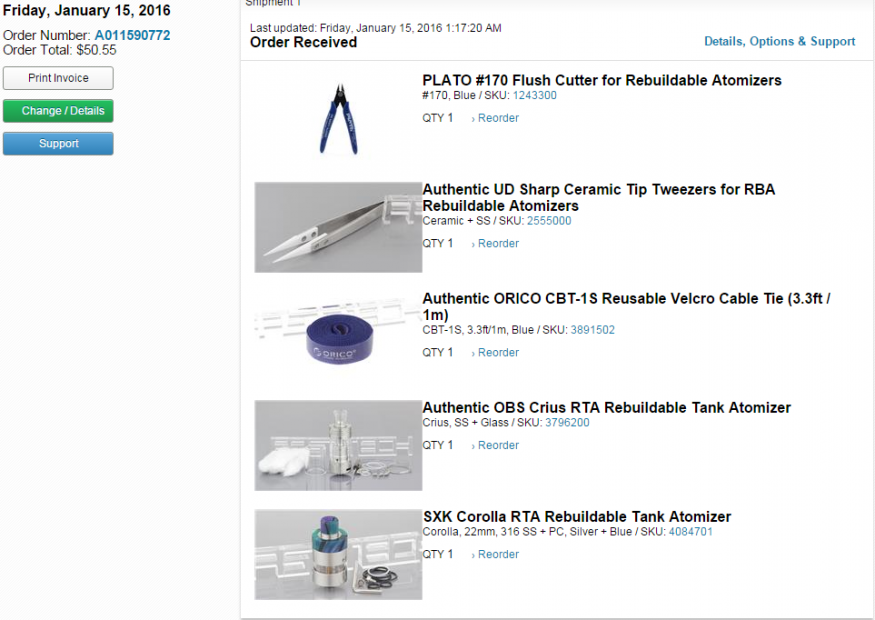The height and width of the screenshot is (620, 875).
Task: Reorder the ORICO Velcro Cable Tie
Action: [x=495, y=352]
